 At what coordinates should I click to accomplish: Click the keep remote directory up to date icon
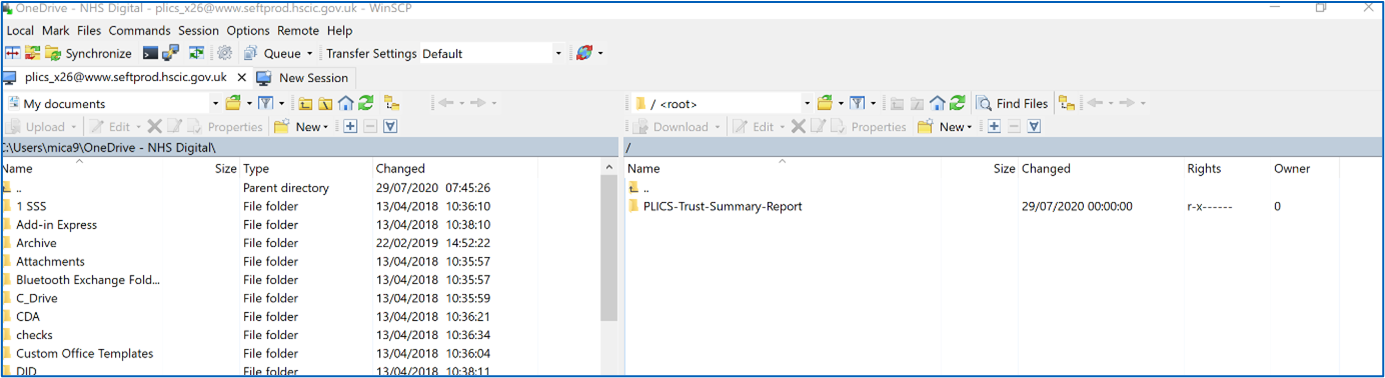click(197, 53)
